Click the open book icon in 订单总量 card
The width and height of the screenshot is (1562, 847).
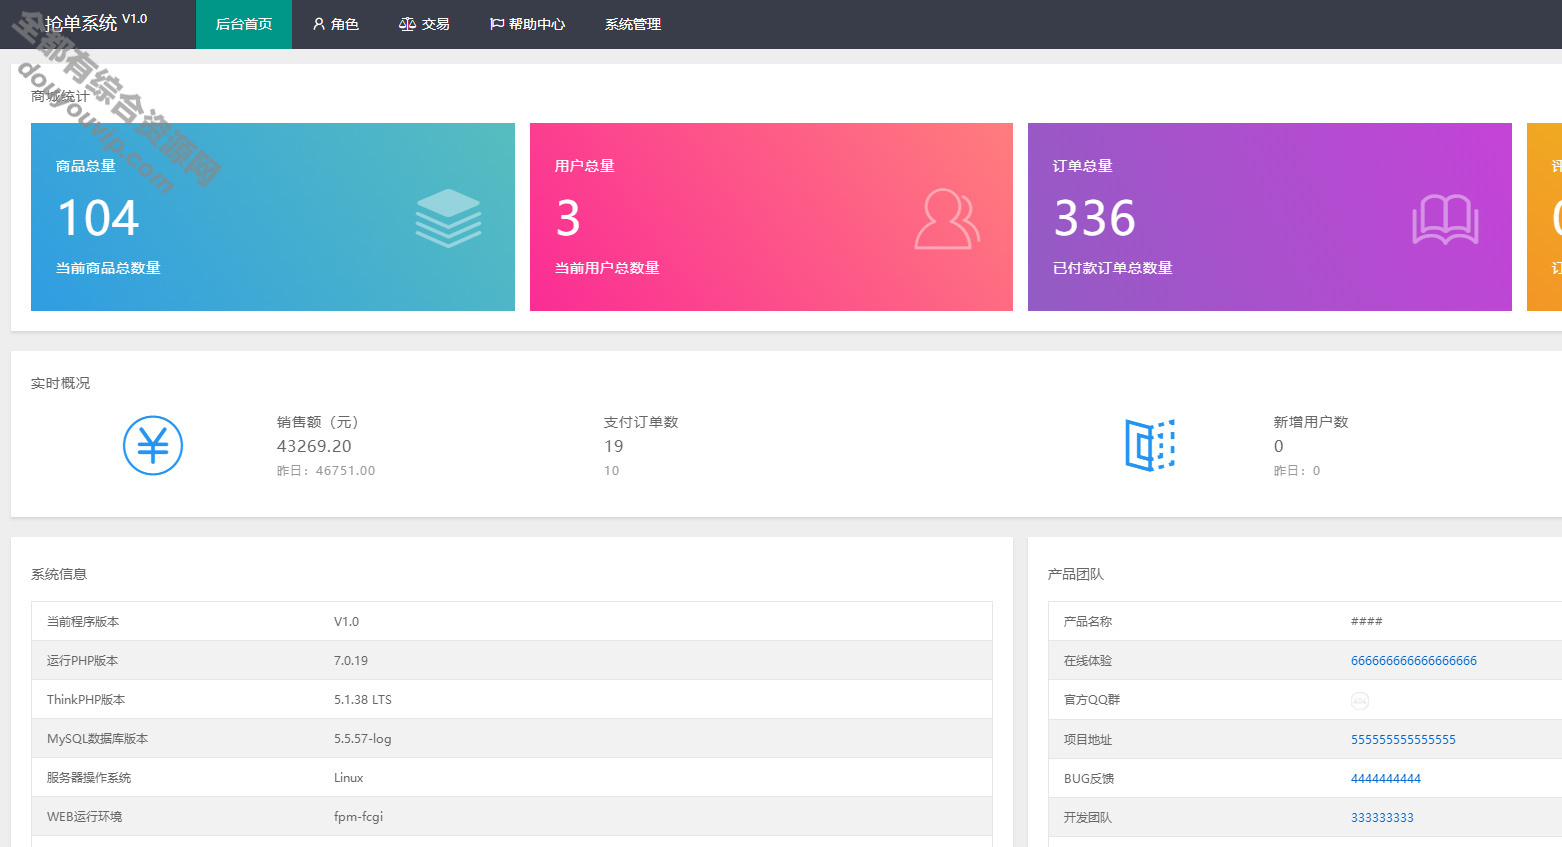(1445, 219)
